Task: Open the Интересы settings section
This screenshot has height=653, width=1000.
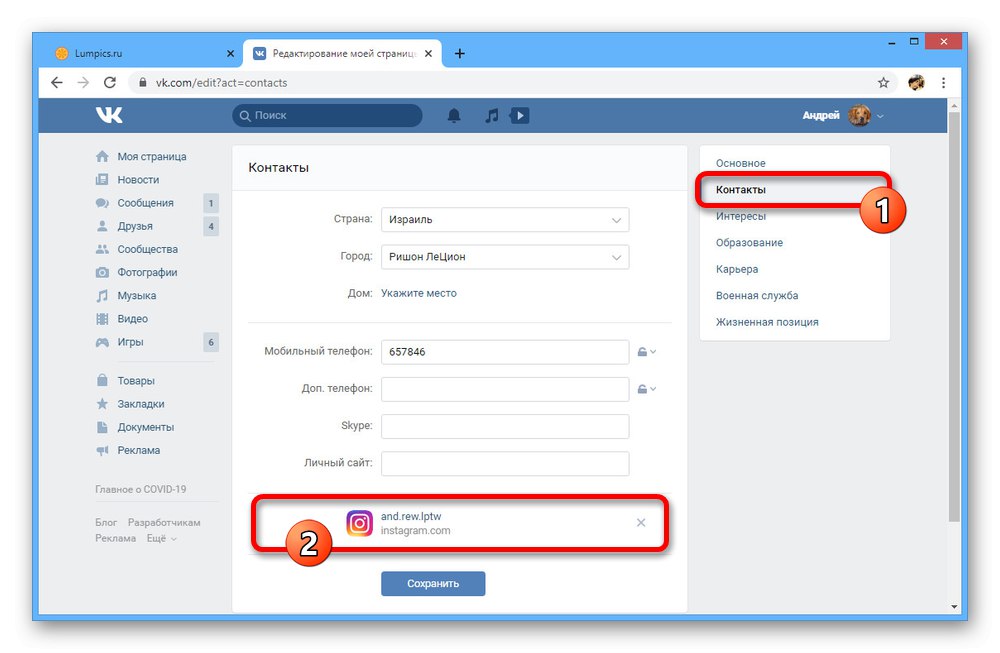Action: coord(740,216)
